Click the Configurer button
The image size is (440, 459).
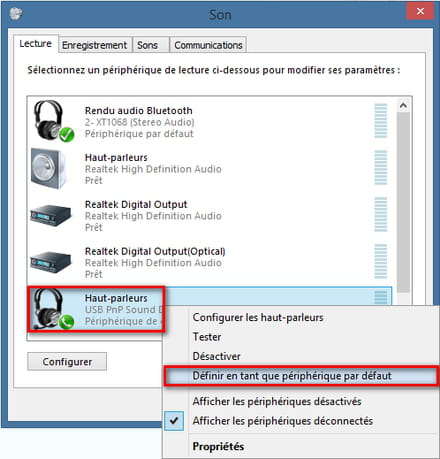tap(67, 362)
